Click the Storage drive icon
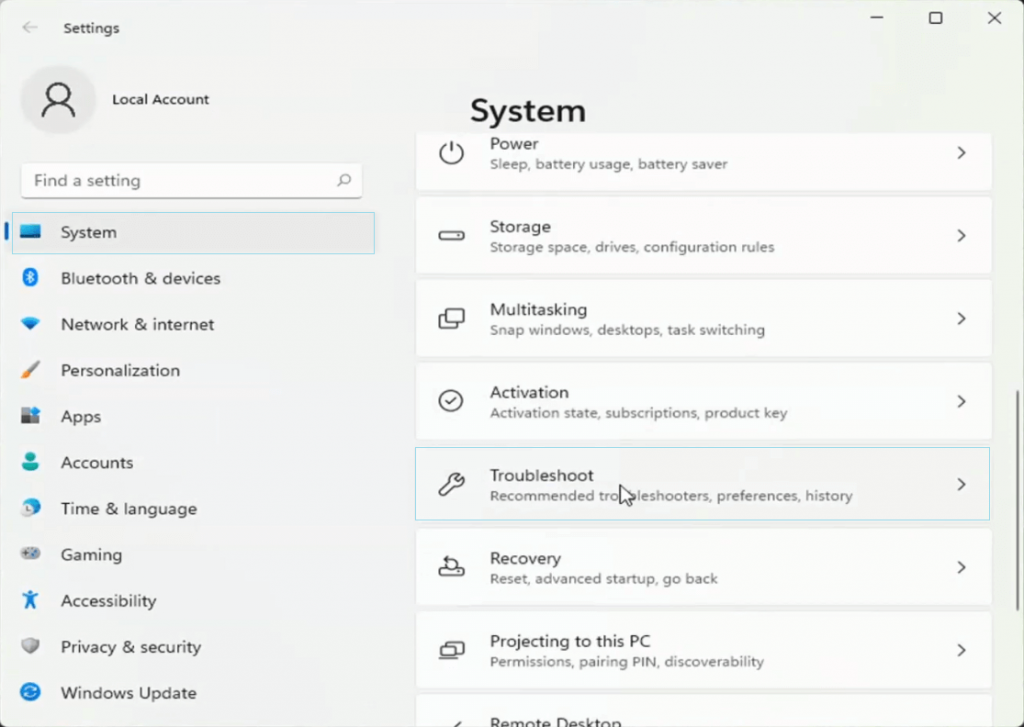The height and width of the screenshot is (727, 1024). click(451, 236)
